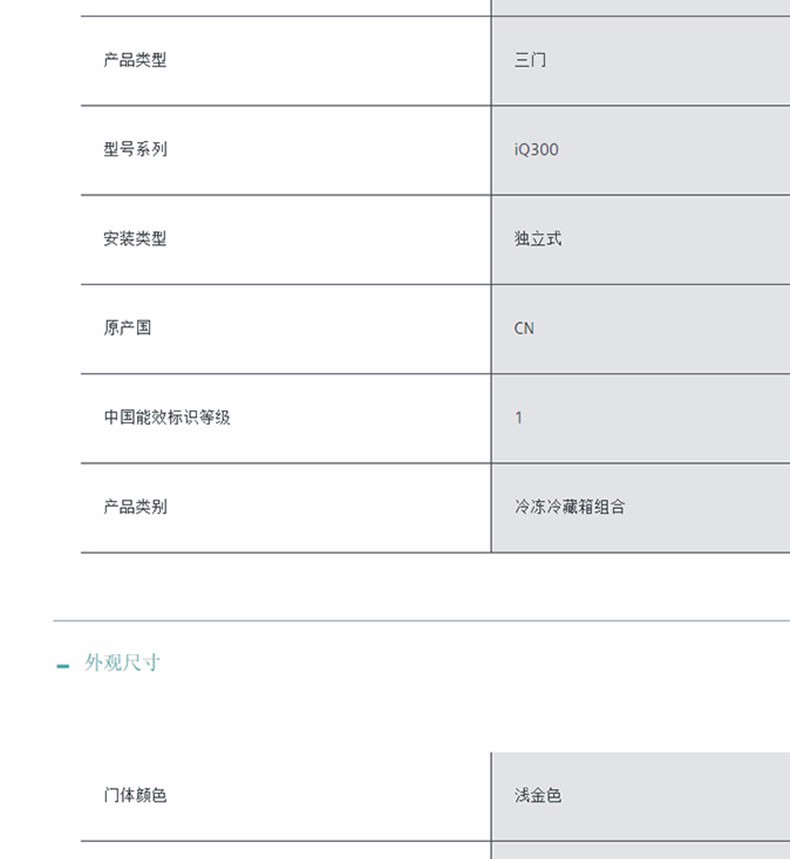Viewport: 790px width, 859px height.
Task: Collapse the 外观尺寸 section via minus icon
Action: pos(64,665)
